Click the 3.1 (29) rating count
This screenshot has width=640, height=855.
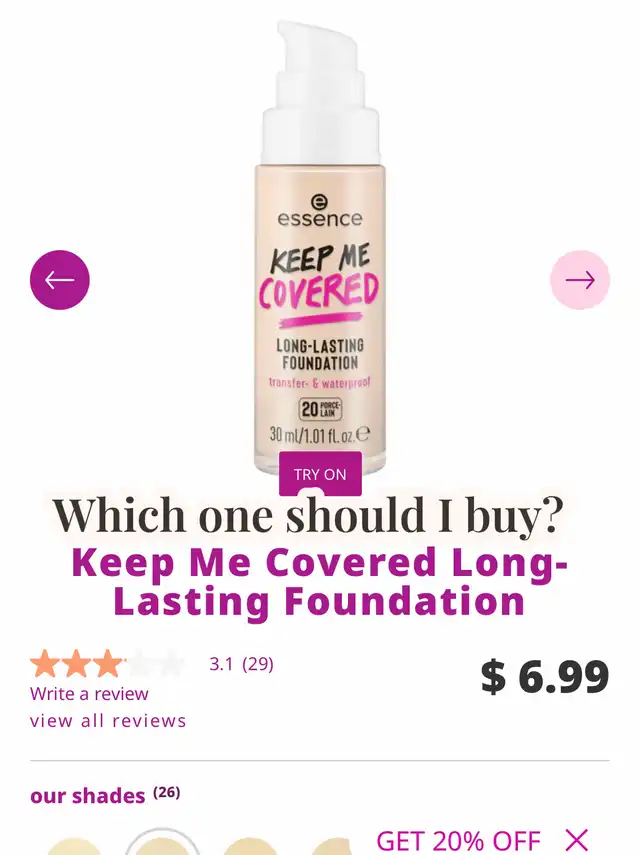click(241, 664)
